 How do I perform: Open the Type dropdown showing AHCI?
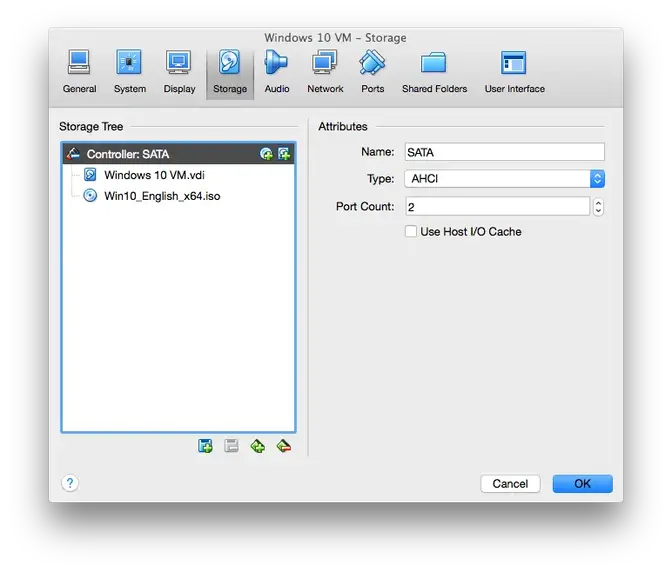[504, 179]
